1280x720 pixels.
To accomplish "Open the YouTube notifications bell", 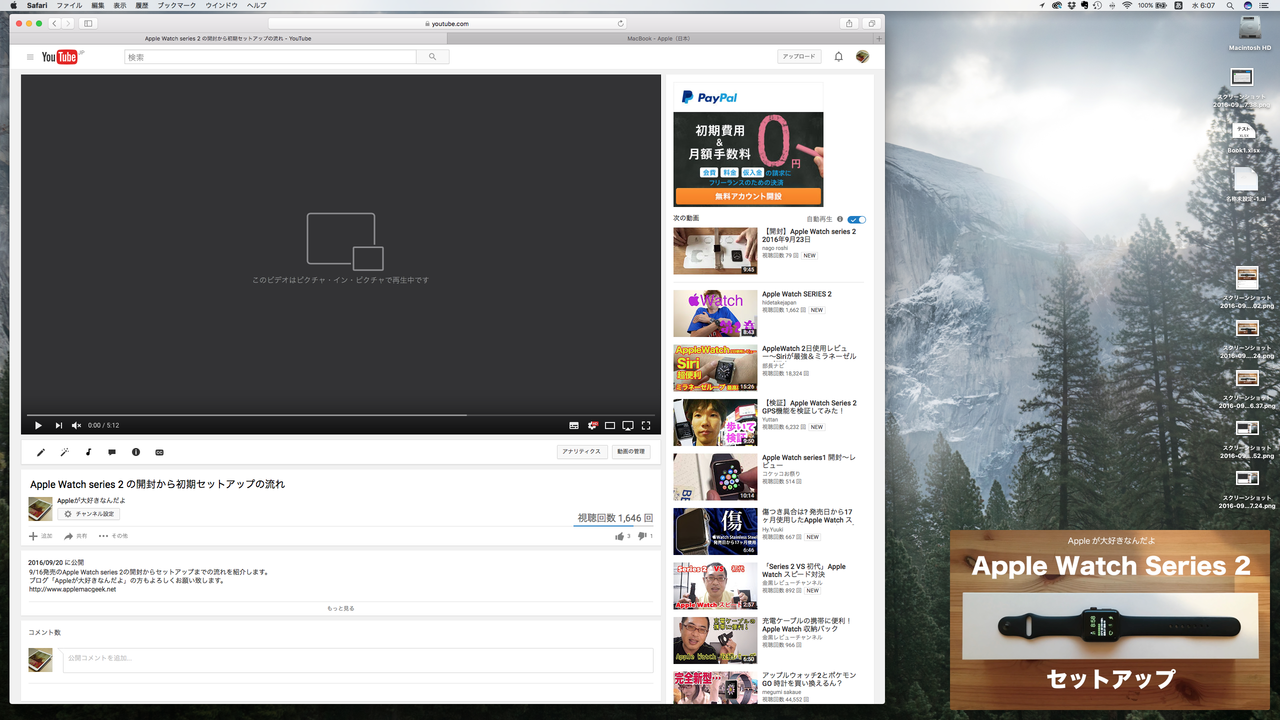I will [x=839, y=57].
